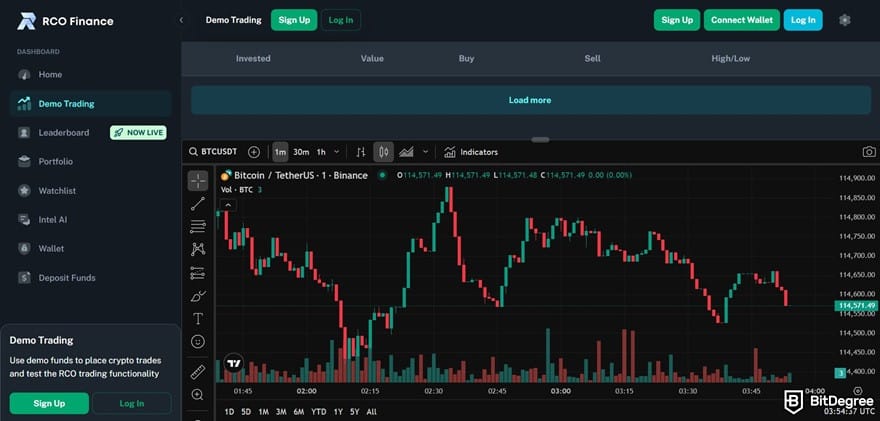This screenshot has width=880, height=421.
Task: Click the RCO Finance logo
Action: point(65,21)
